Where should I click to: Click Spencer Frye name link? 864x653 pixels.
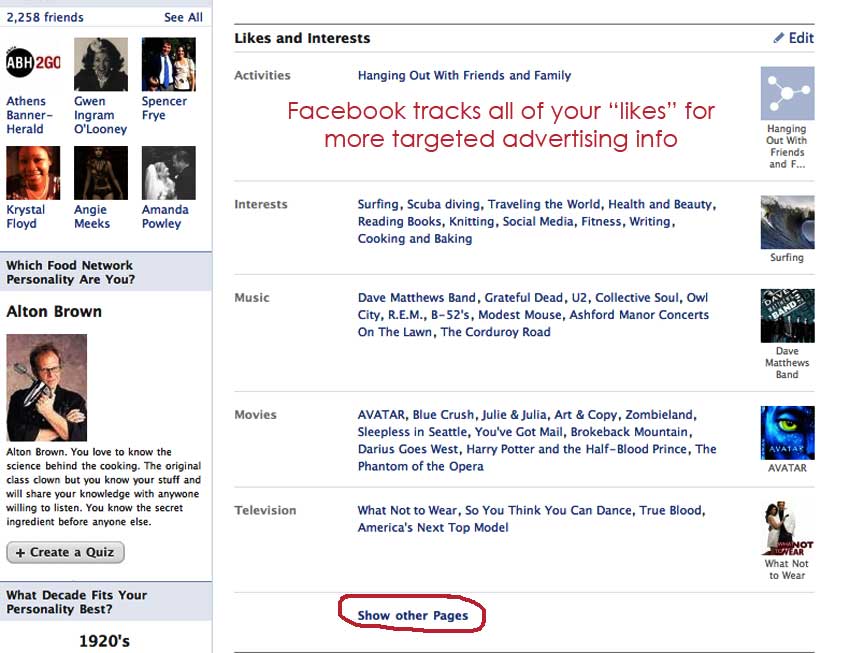164,108
